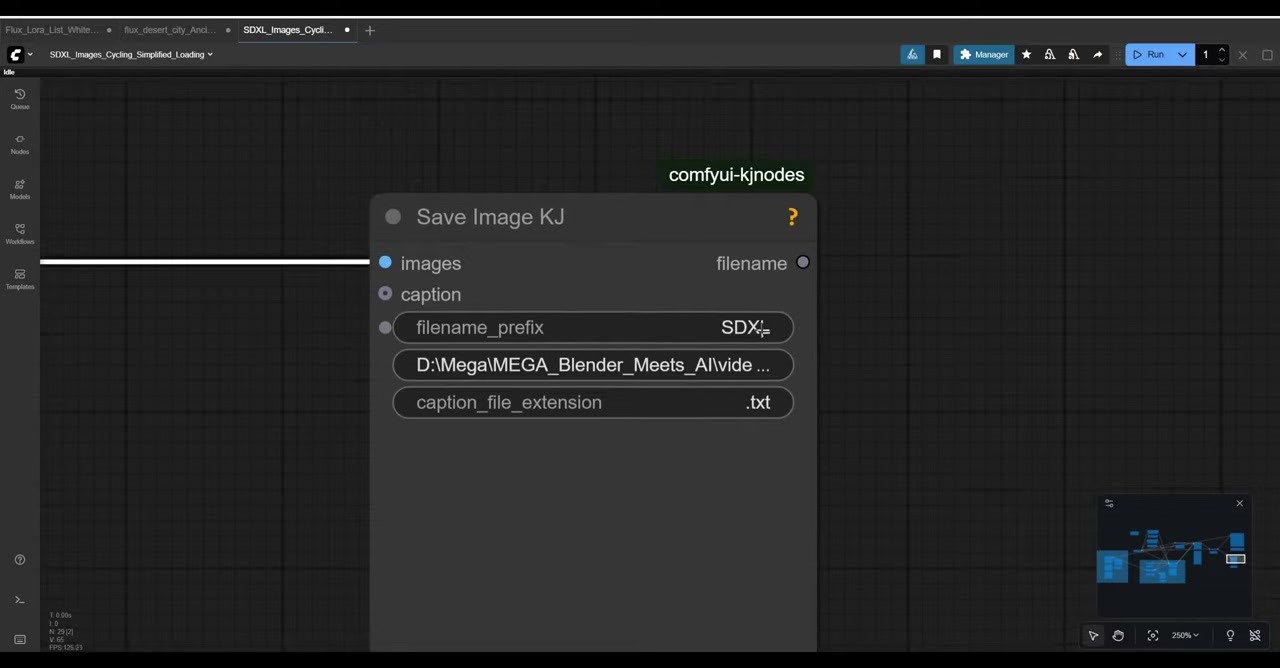Click the 'filename' output label

751,263
